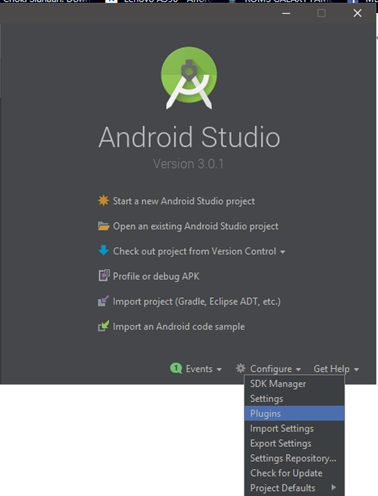Click the Android Studio compass logo

click(x=189, y=78)
